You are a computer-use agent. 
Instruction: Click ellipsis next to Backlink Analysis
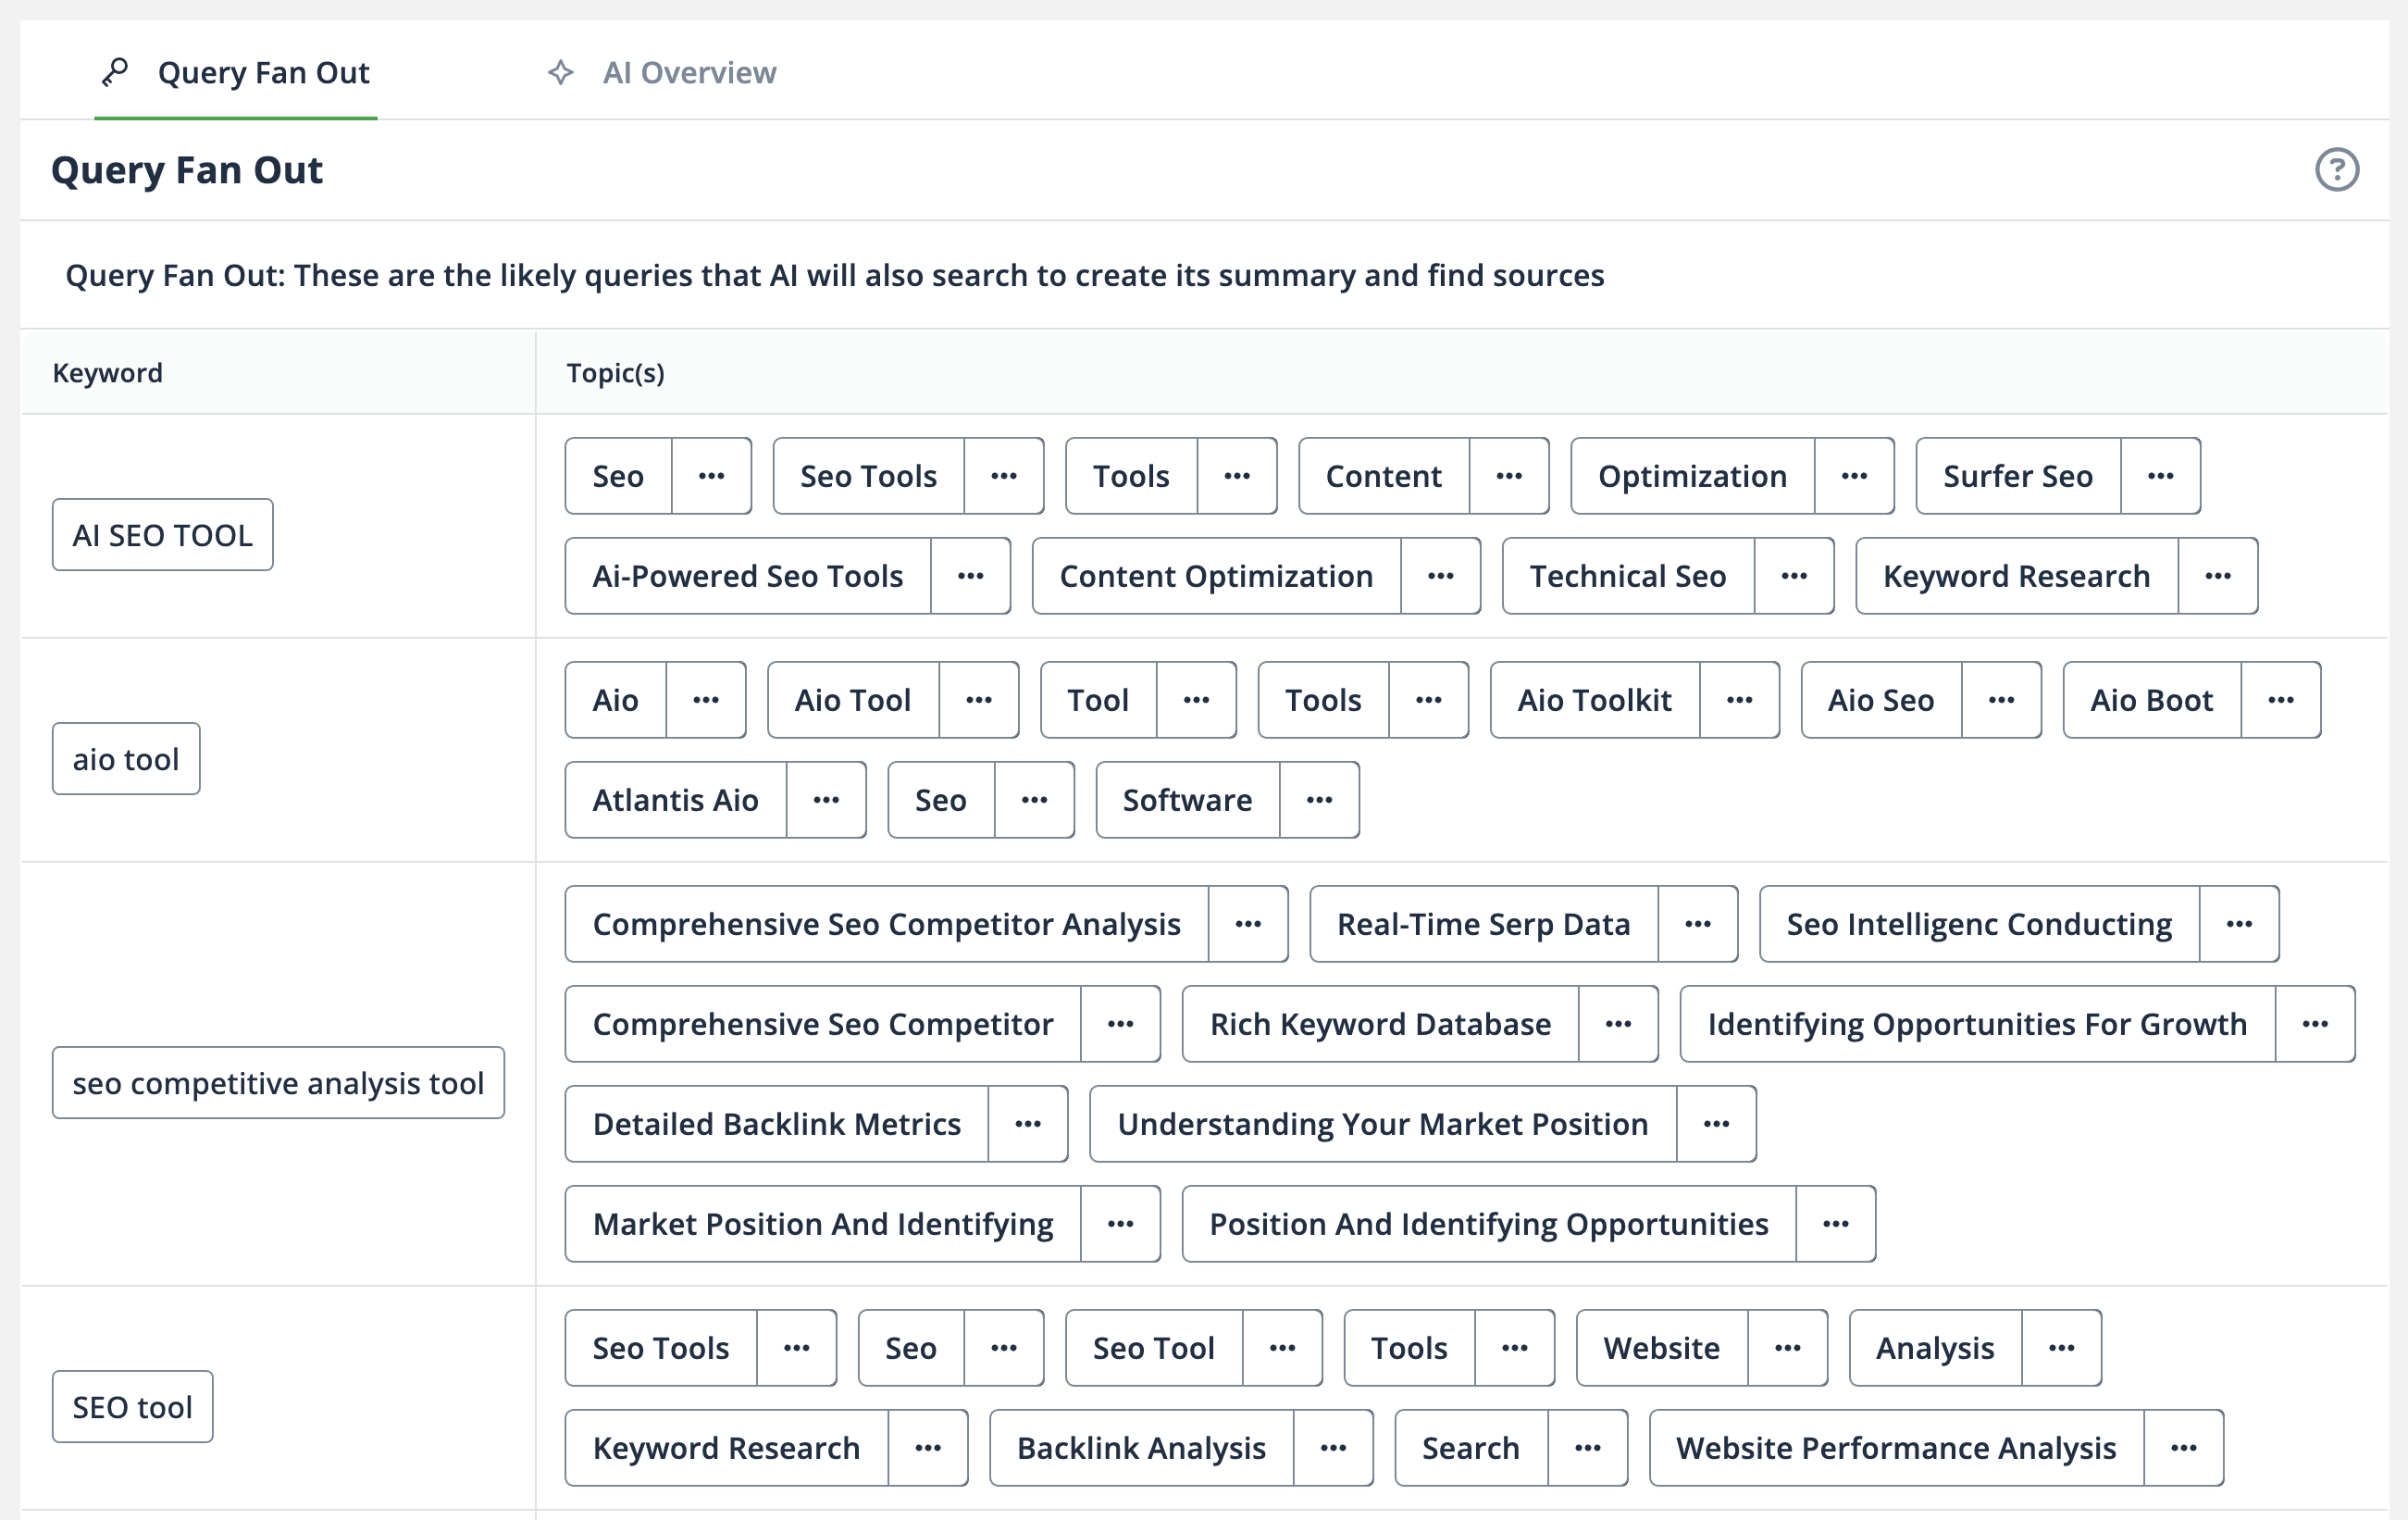[x=1334, y=1448]
